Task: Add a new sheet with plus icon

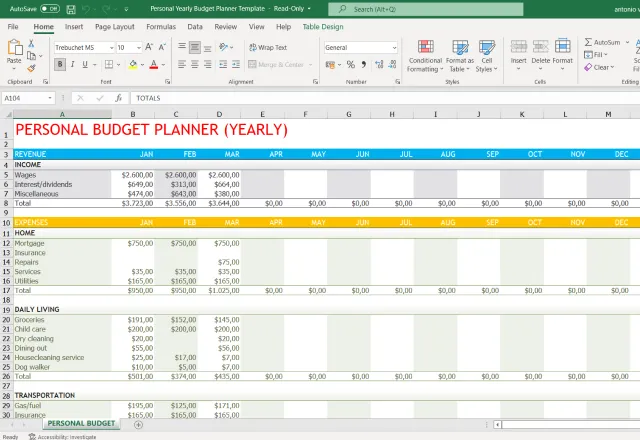Action: coord(138,425)
